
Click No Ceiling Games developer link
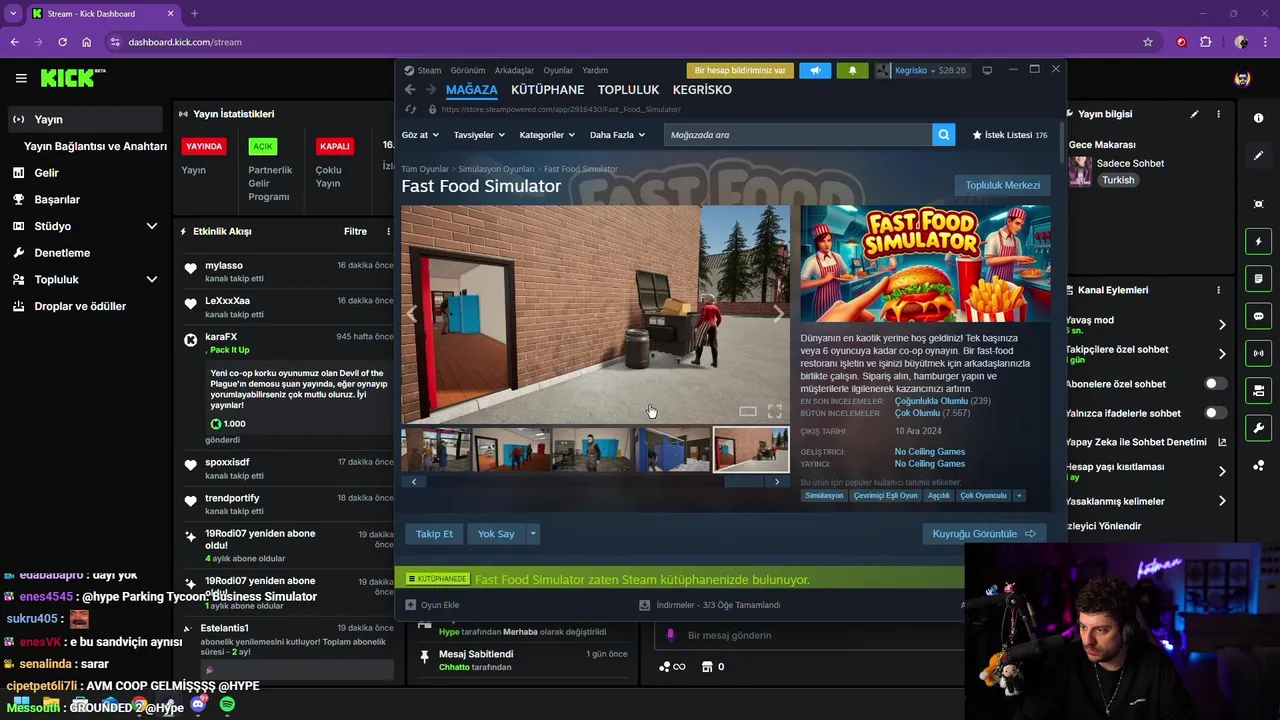(929, 452)
